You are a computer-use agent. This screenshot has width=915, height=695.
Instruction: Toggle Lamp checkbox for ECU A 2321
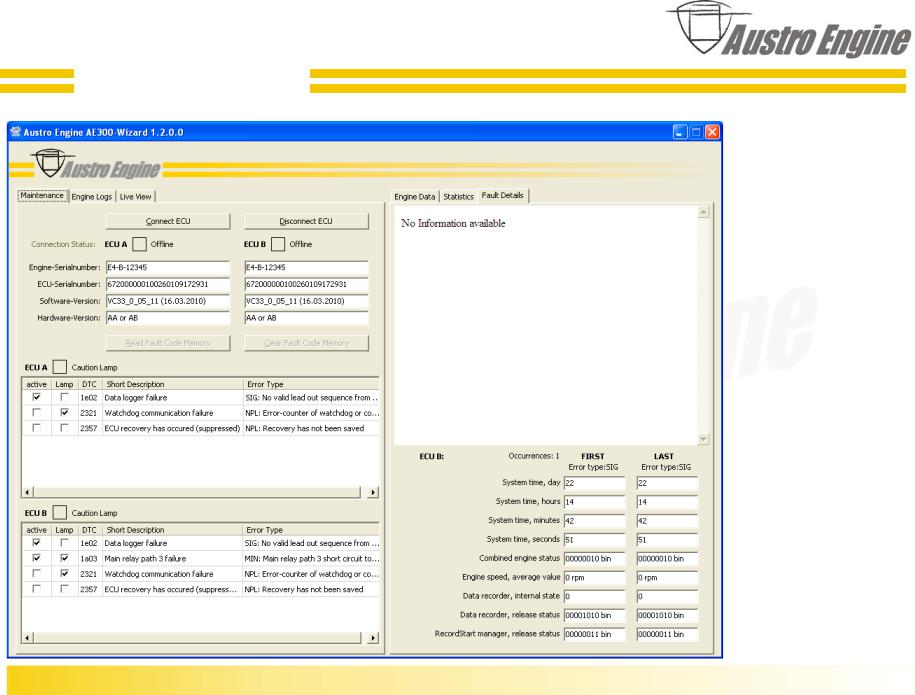point(64,413)
